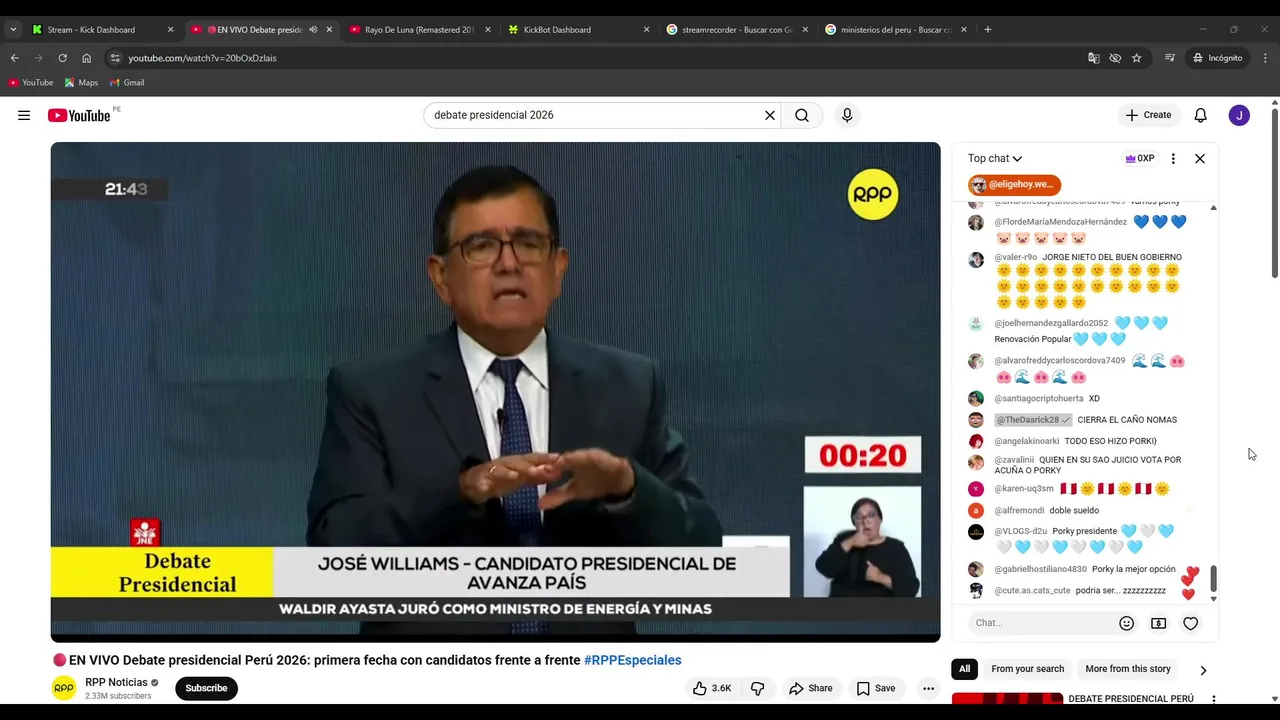Image resolution: width=1280 pixels, height=720 pixels.
Task: Dislike the video
Action: click(x=758, y=688)
